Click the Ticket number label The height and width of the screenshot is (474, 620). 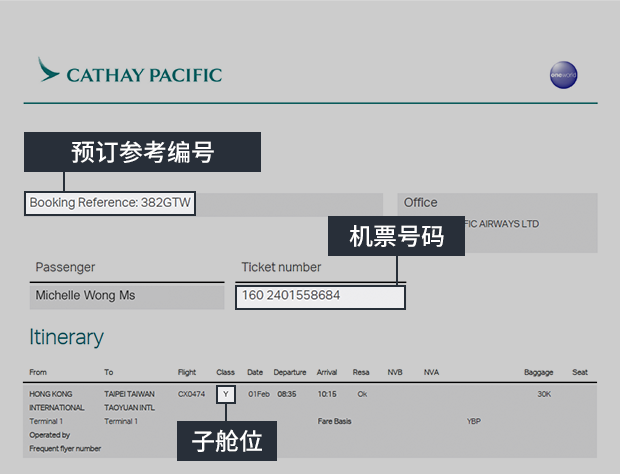pyautogui.click(x=281, y=267)
